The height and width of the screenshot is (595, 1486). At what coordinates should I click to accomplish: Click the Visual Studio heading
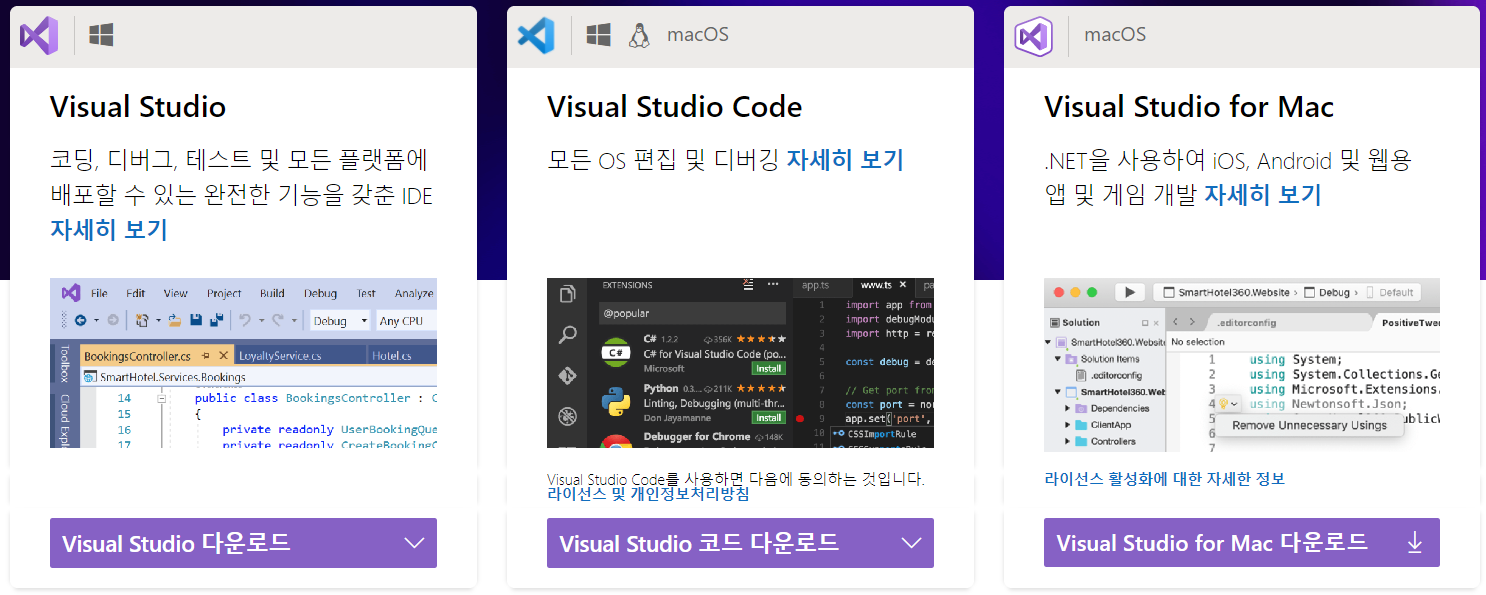138,107
